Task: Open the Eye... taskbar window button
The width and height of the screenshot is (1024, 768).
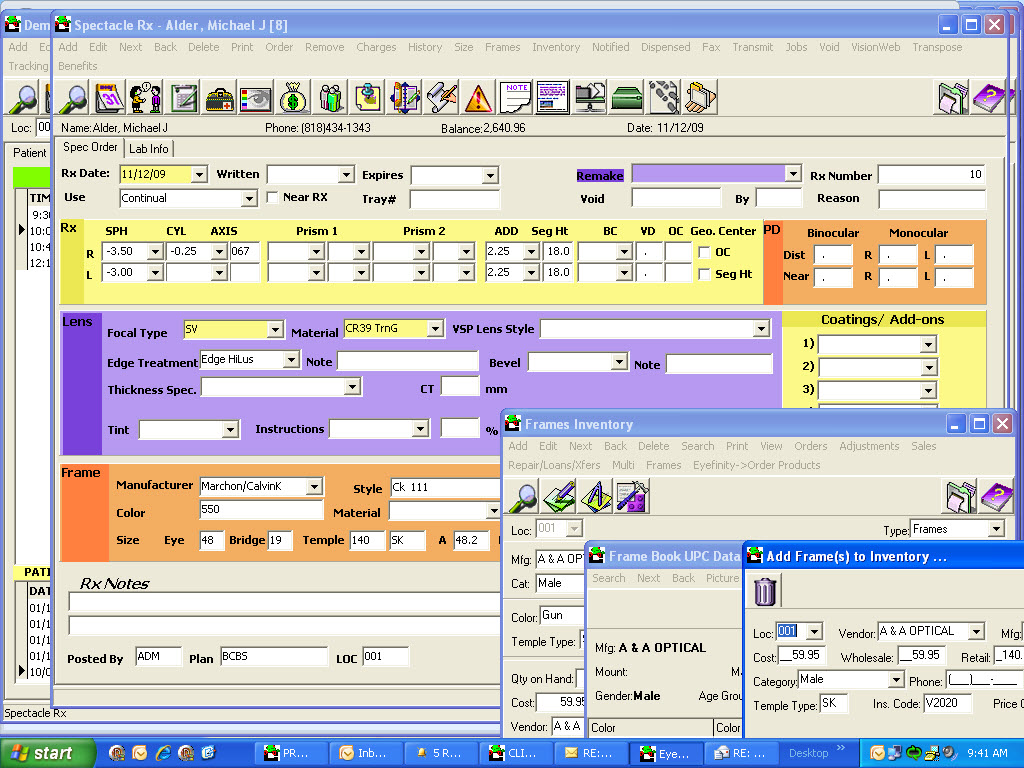Action: coord(666,753)
